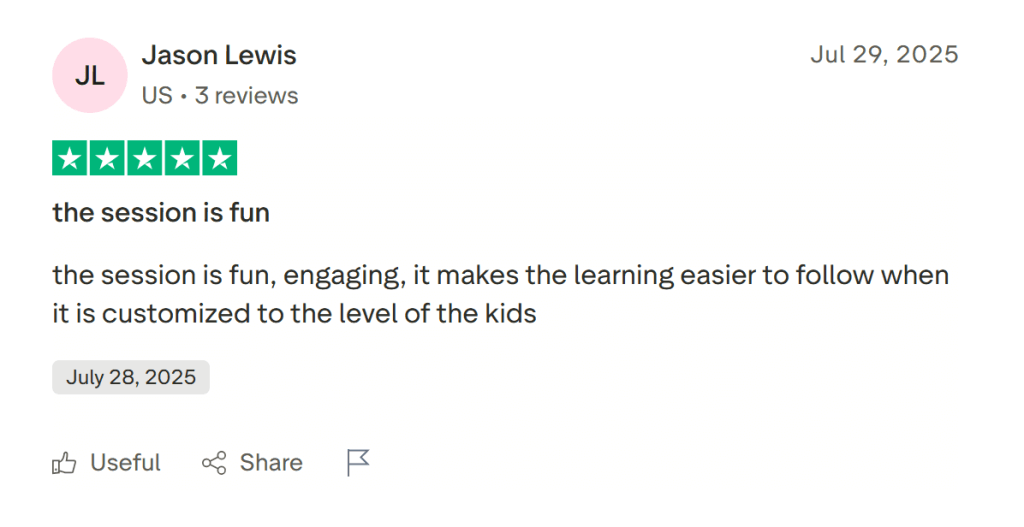The image size is (1024, 527).
Task: Open the "the session is fun" review title
Action: [161, 213]
